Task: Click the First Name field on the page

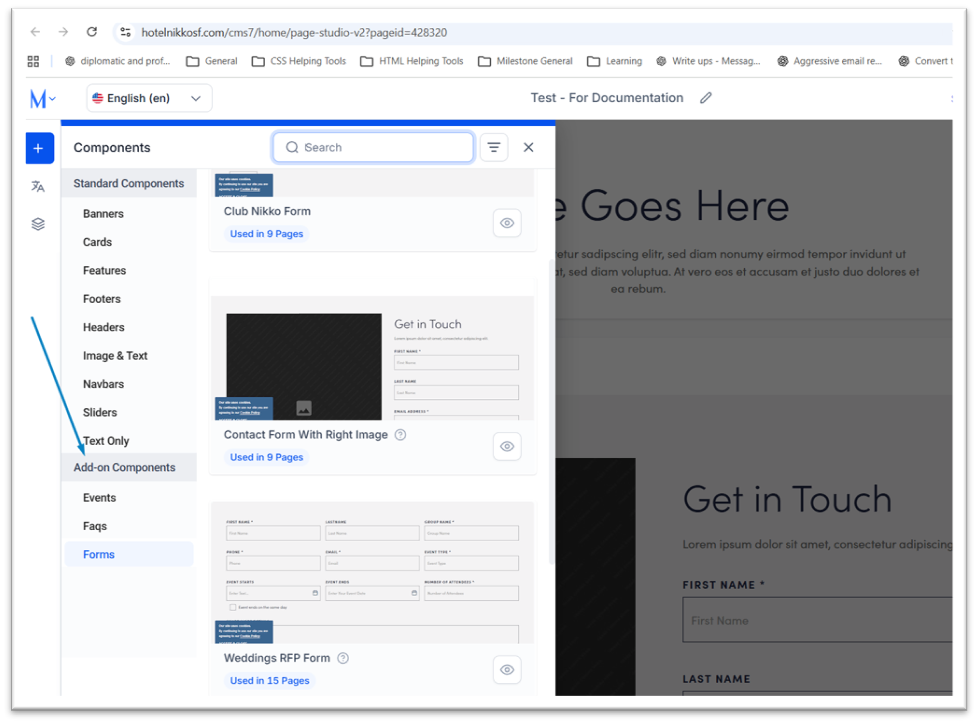Action: pyautogui.click(x=817, y=620)
